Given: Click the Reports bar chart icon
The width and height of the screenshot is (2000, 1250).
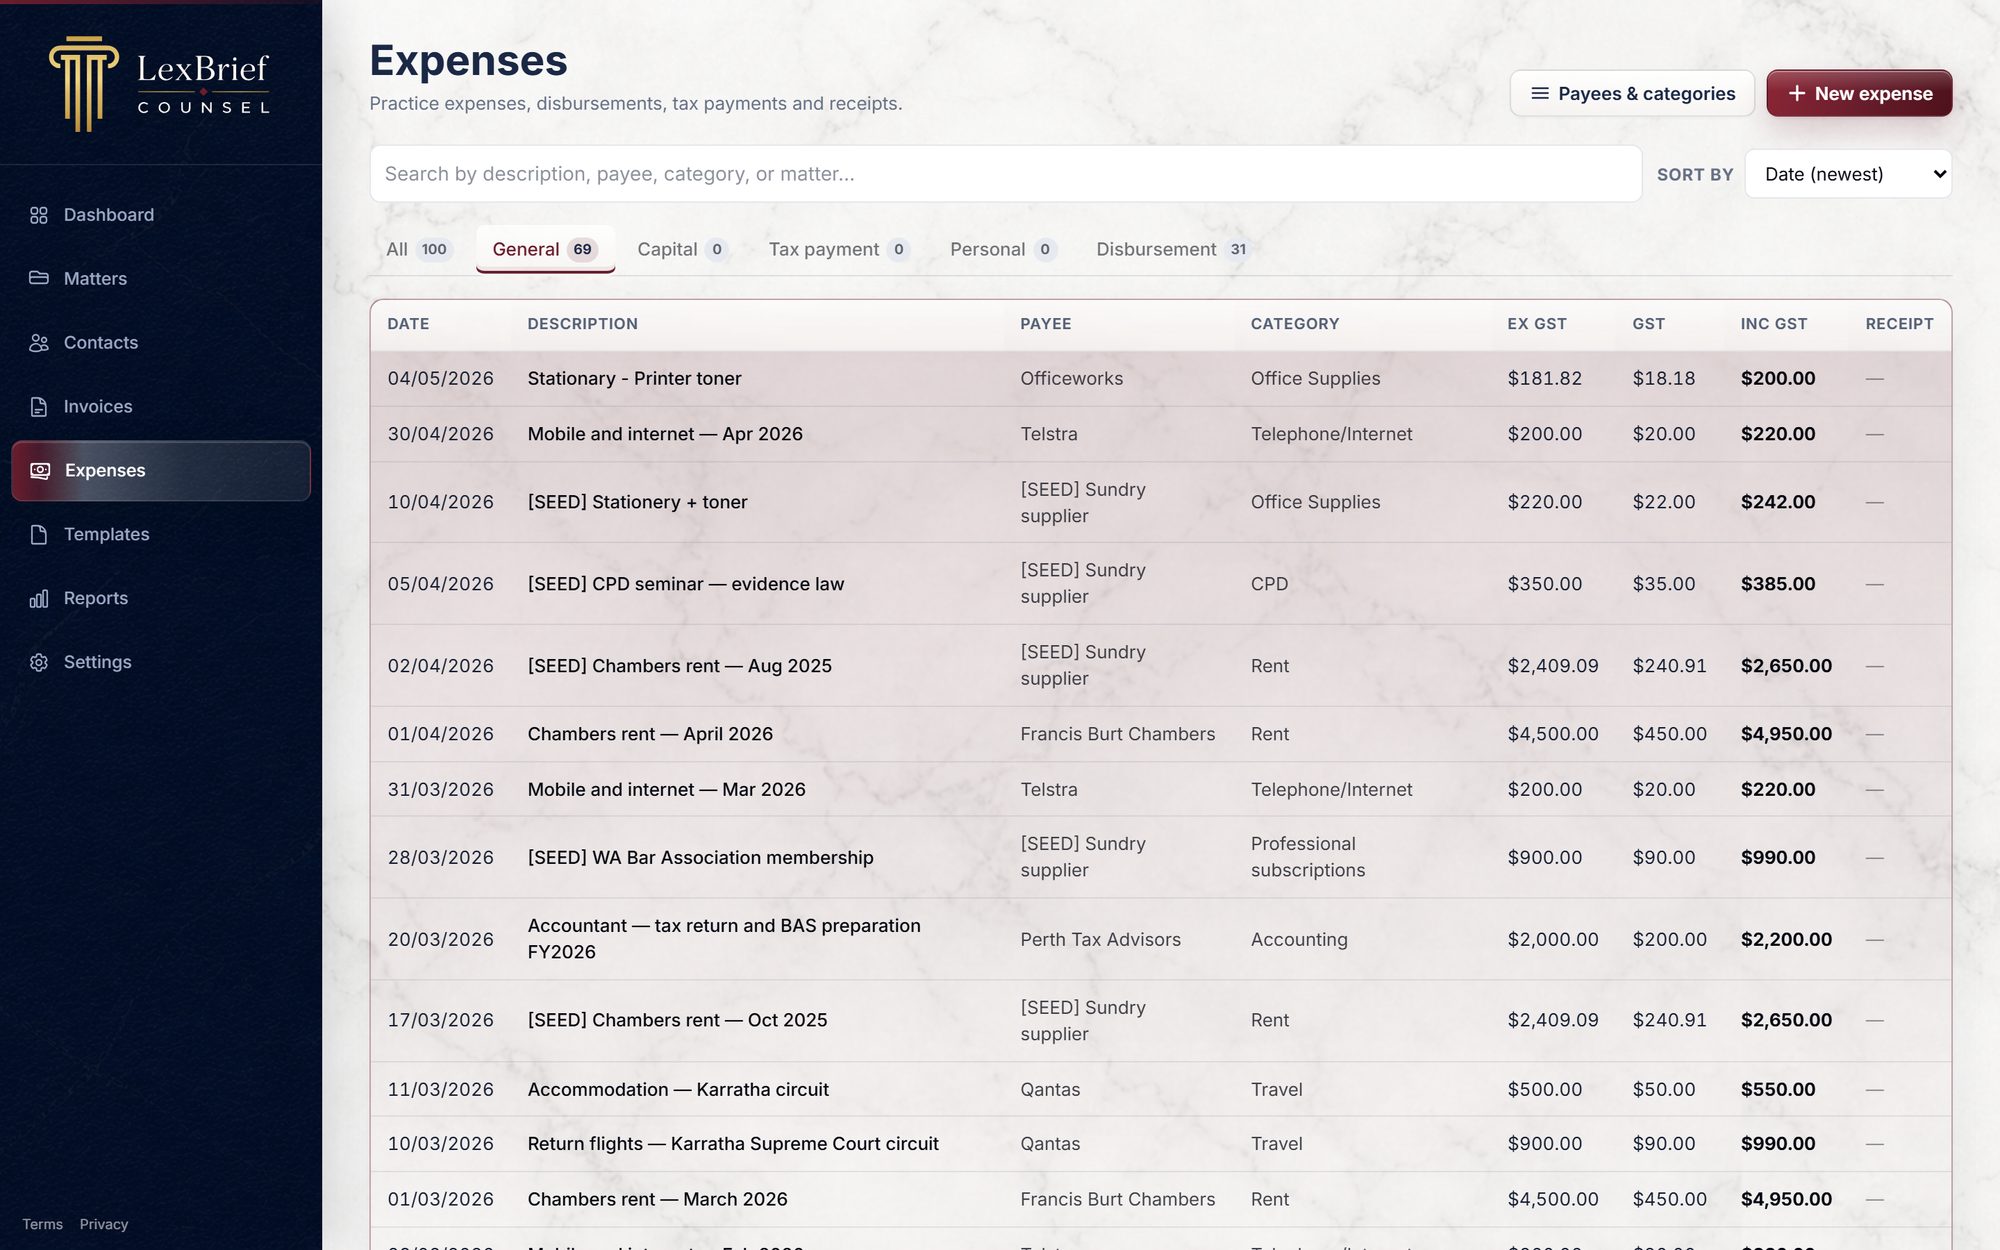Looking at the screenshot, I should tap(39, 599).
